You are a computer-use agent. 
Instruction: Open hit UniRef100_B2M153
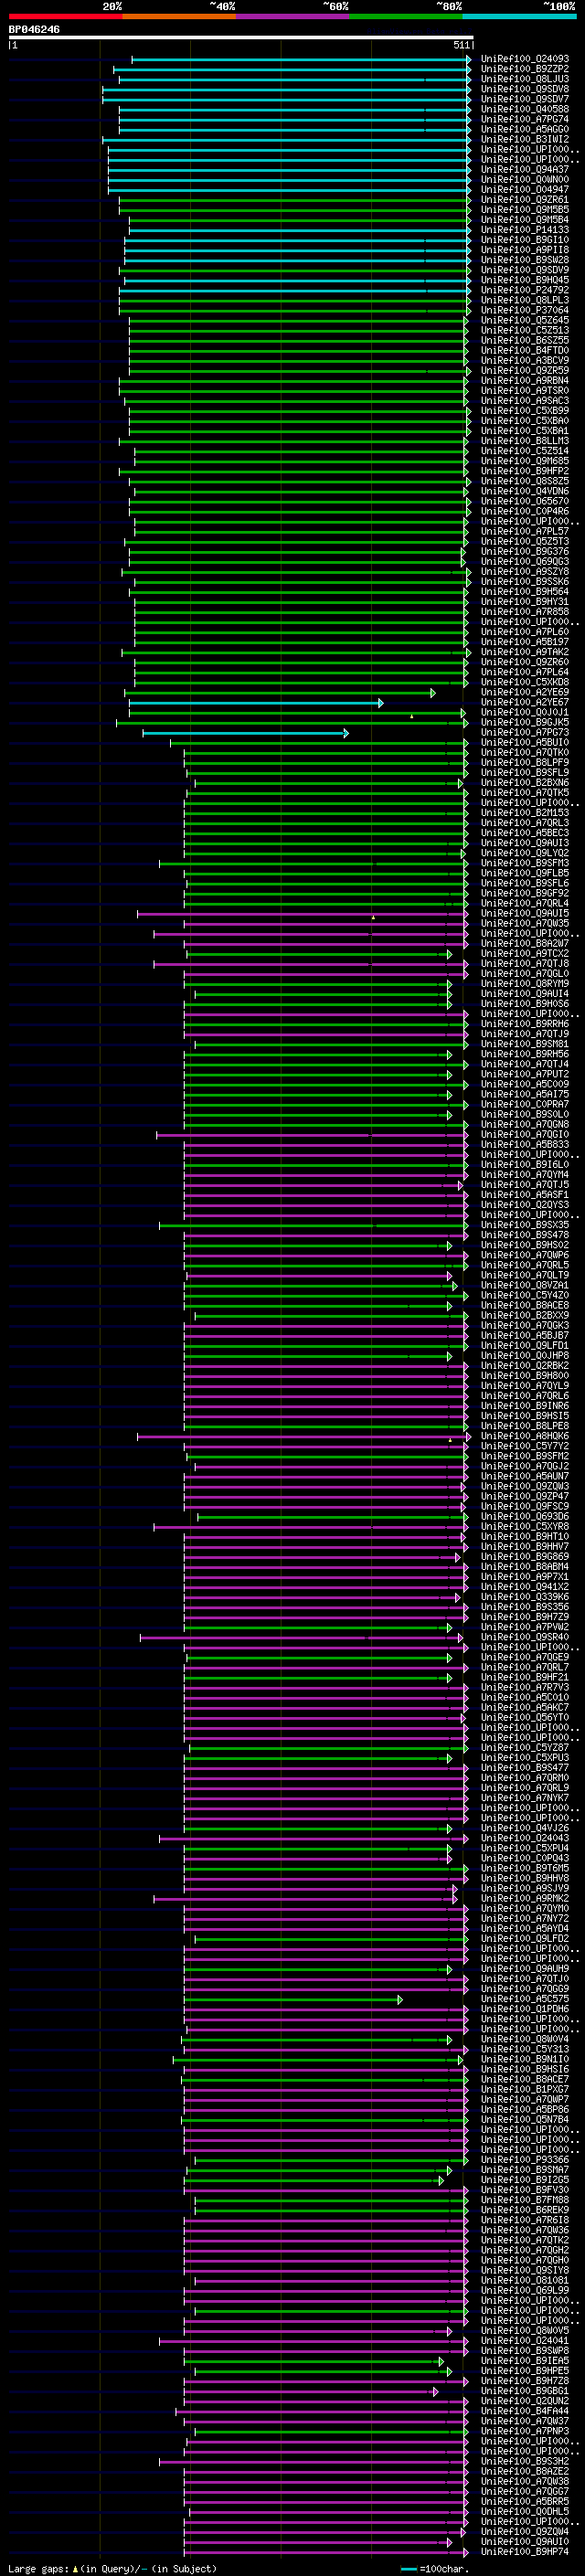pos(525,813)
